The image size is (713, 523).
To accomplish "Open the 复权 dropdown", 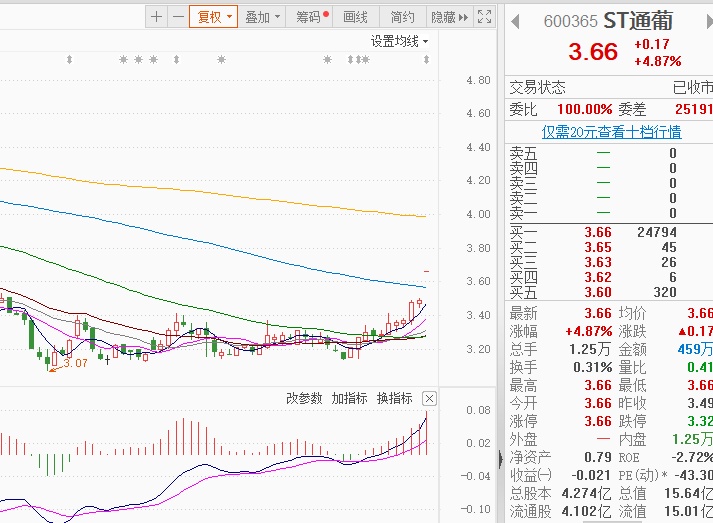I will click(x=214, y=17).
